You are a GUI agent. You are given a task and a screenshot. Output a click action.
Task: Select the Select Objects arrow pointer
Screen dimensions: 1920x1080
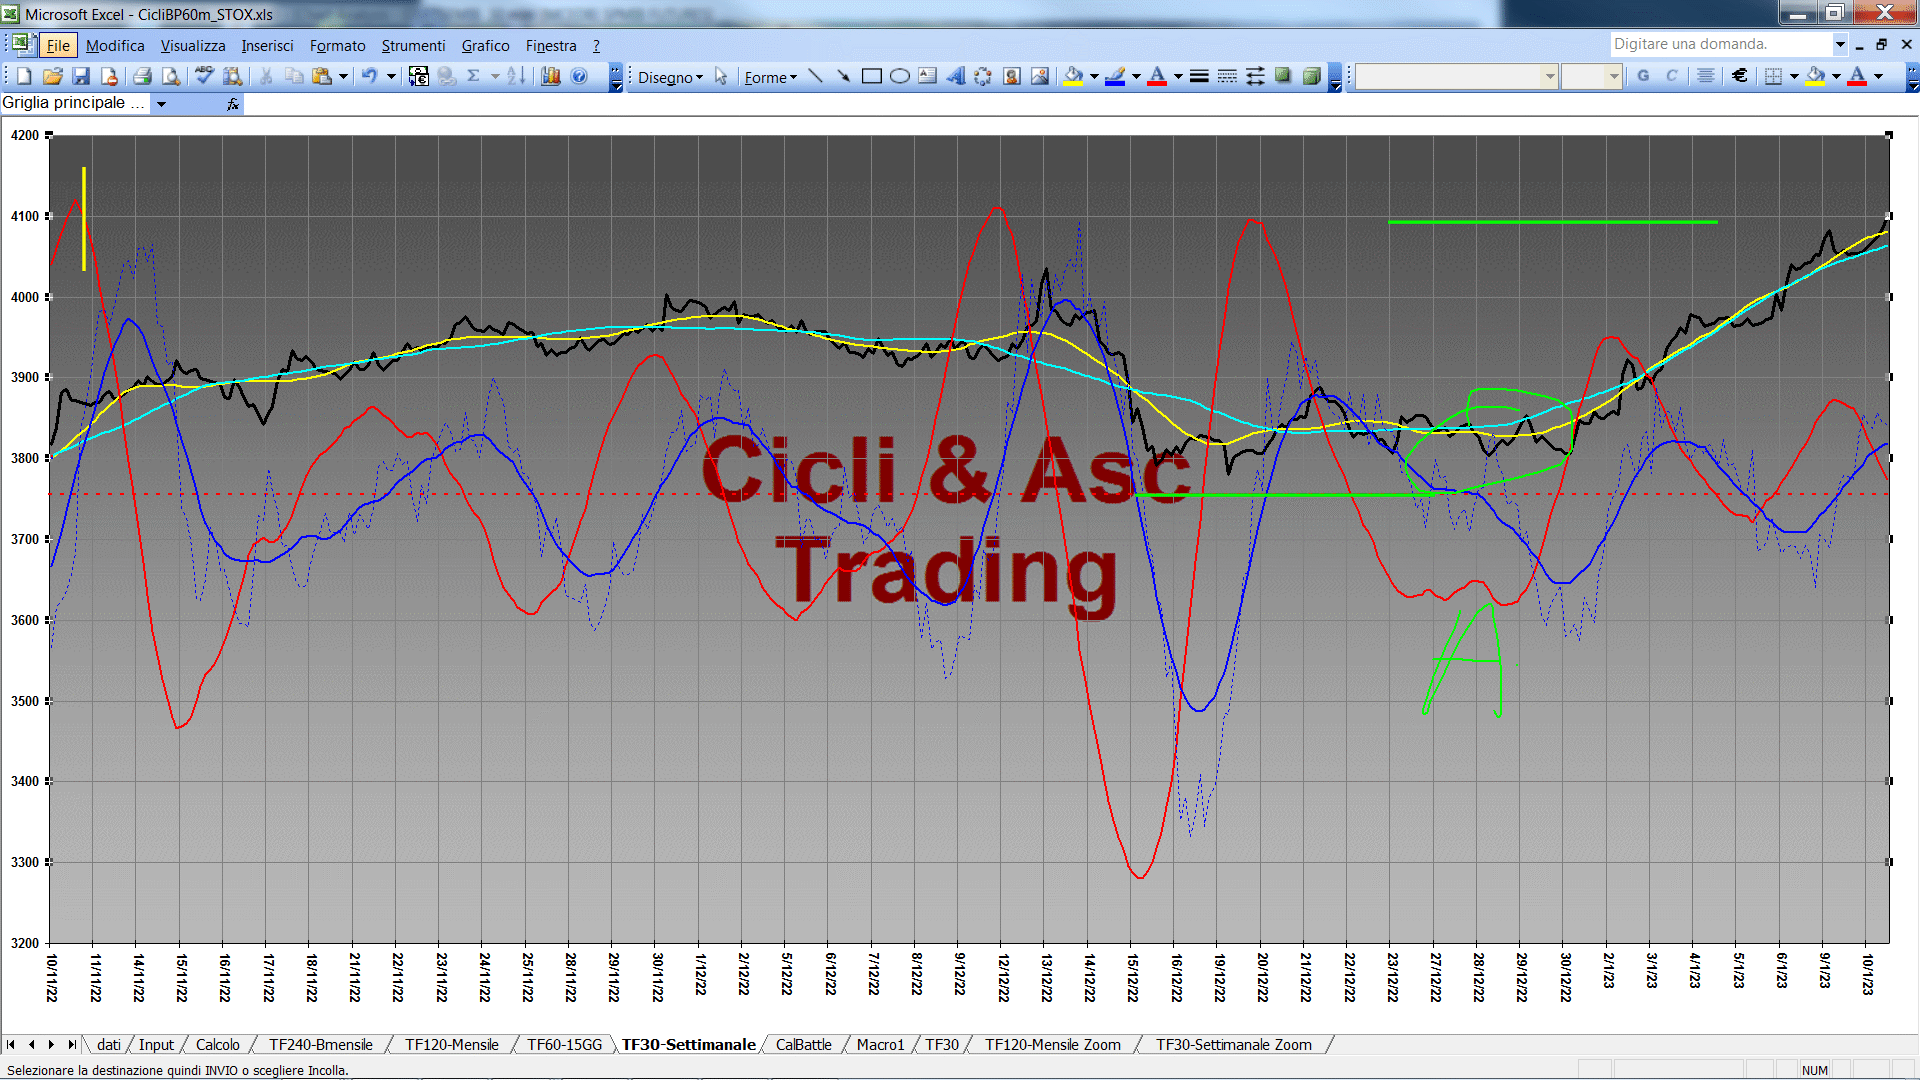(721, 76)
